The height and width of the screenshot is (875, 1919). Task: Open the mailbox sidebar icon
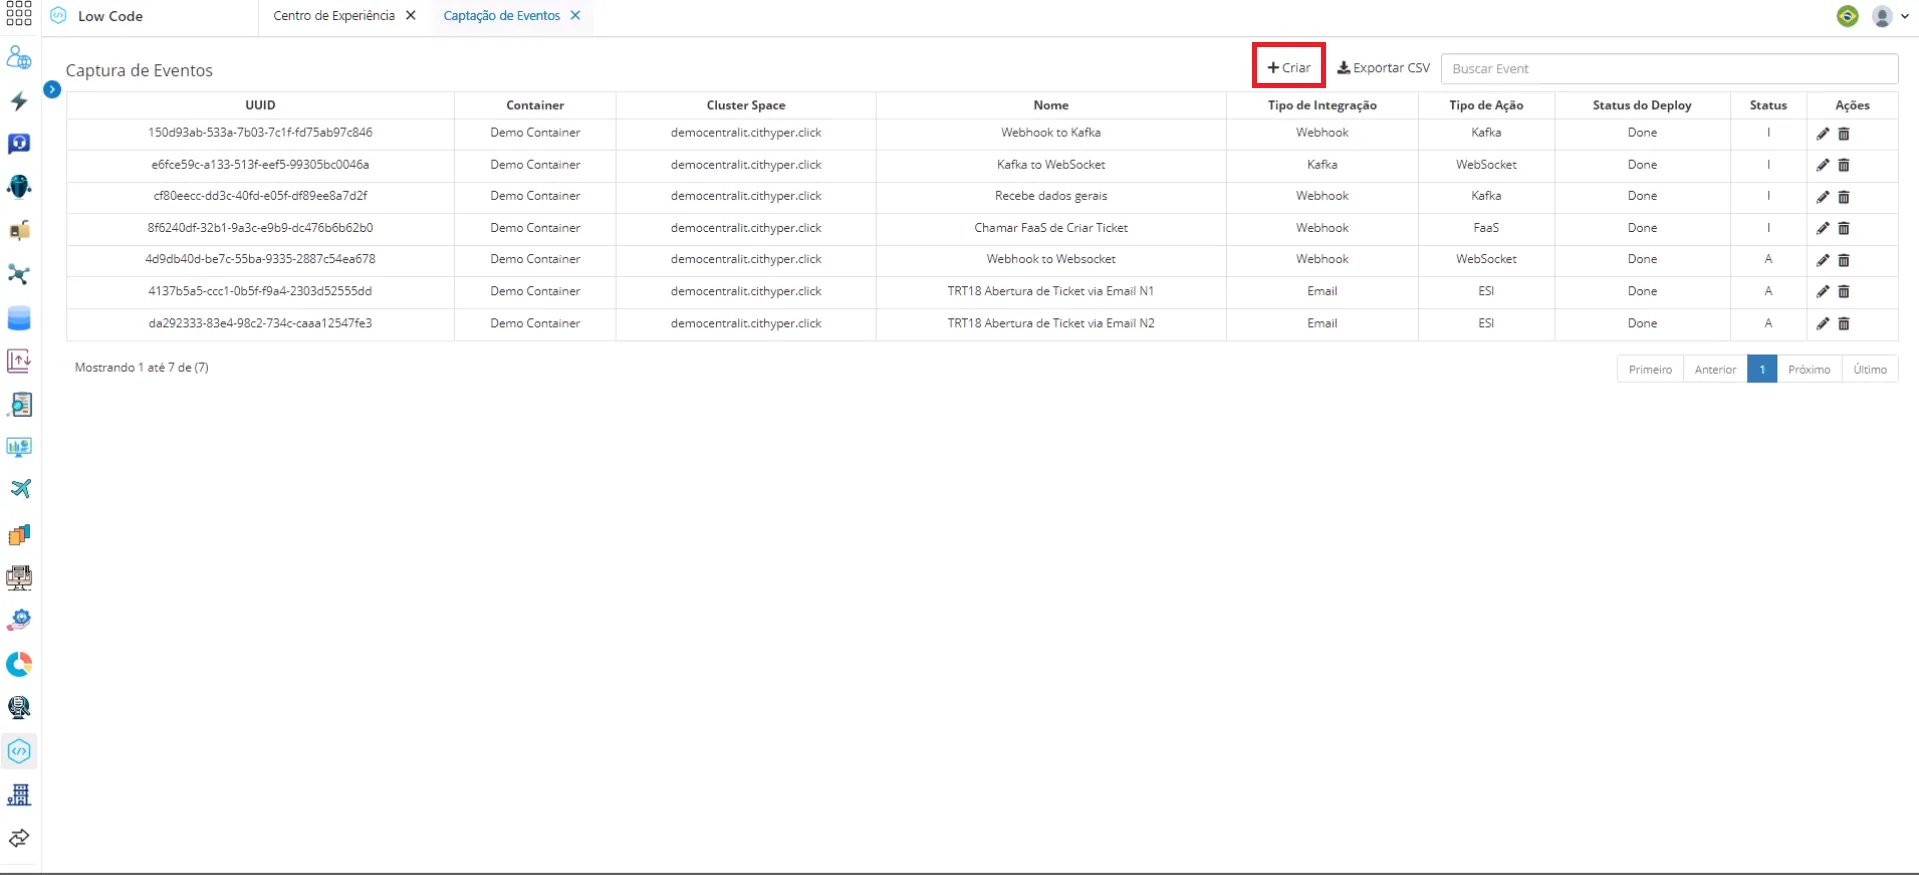[19, 231]
